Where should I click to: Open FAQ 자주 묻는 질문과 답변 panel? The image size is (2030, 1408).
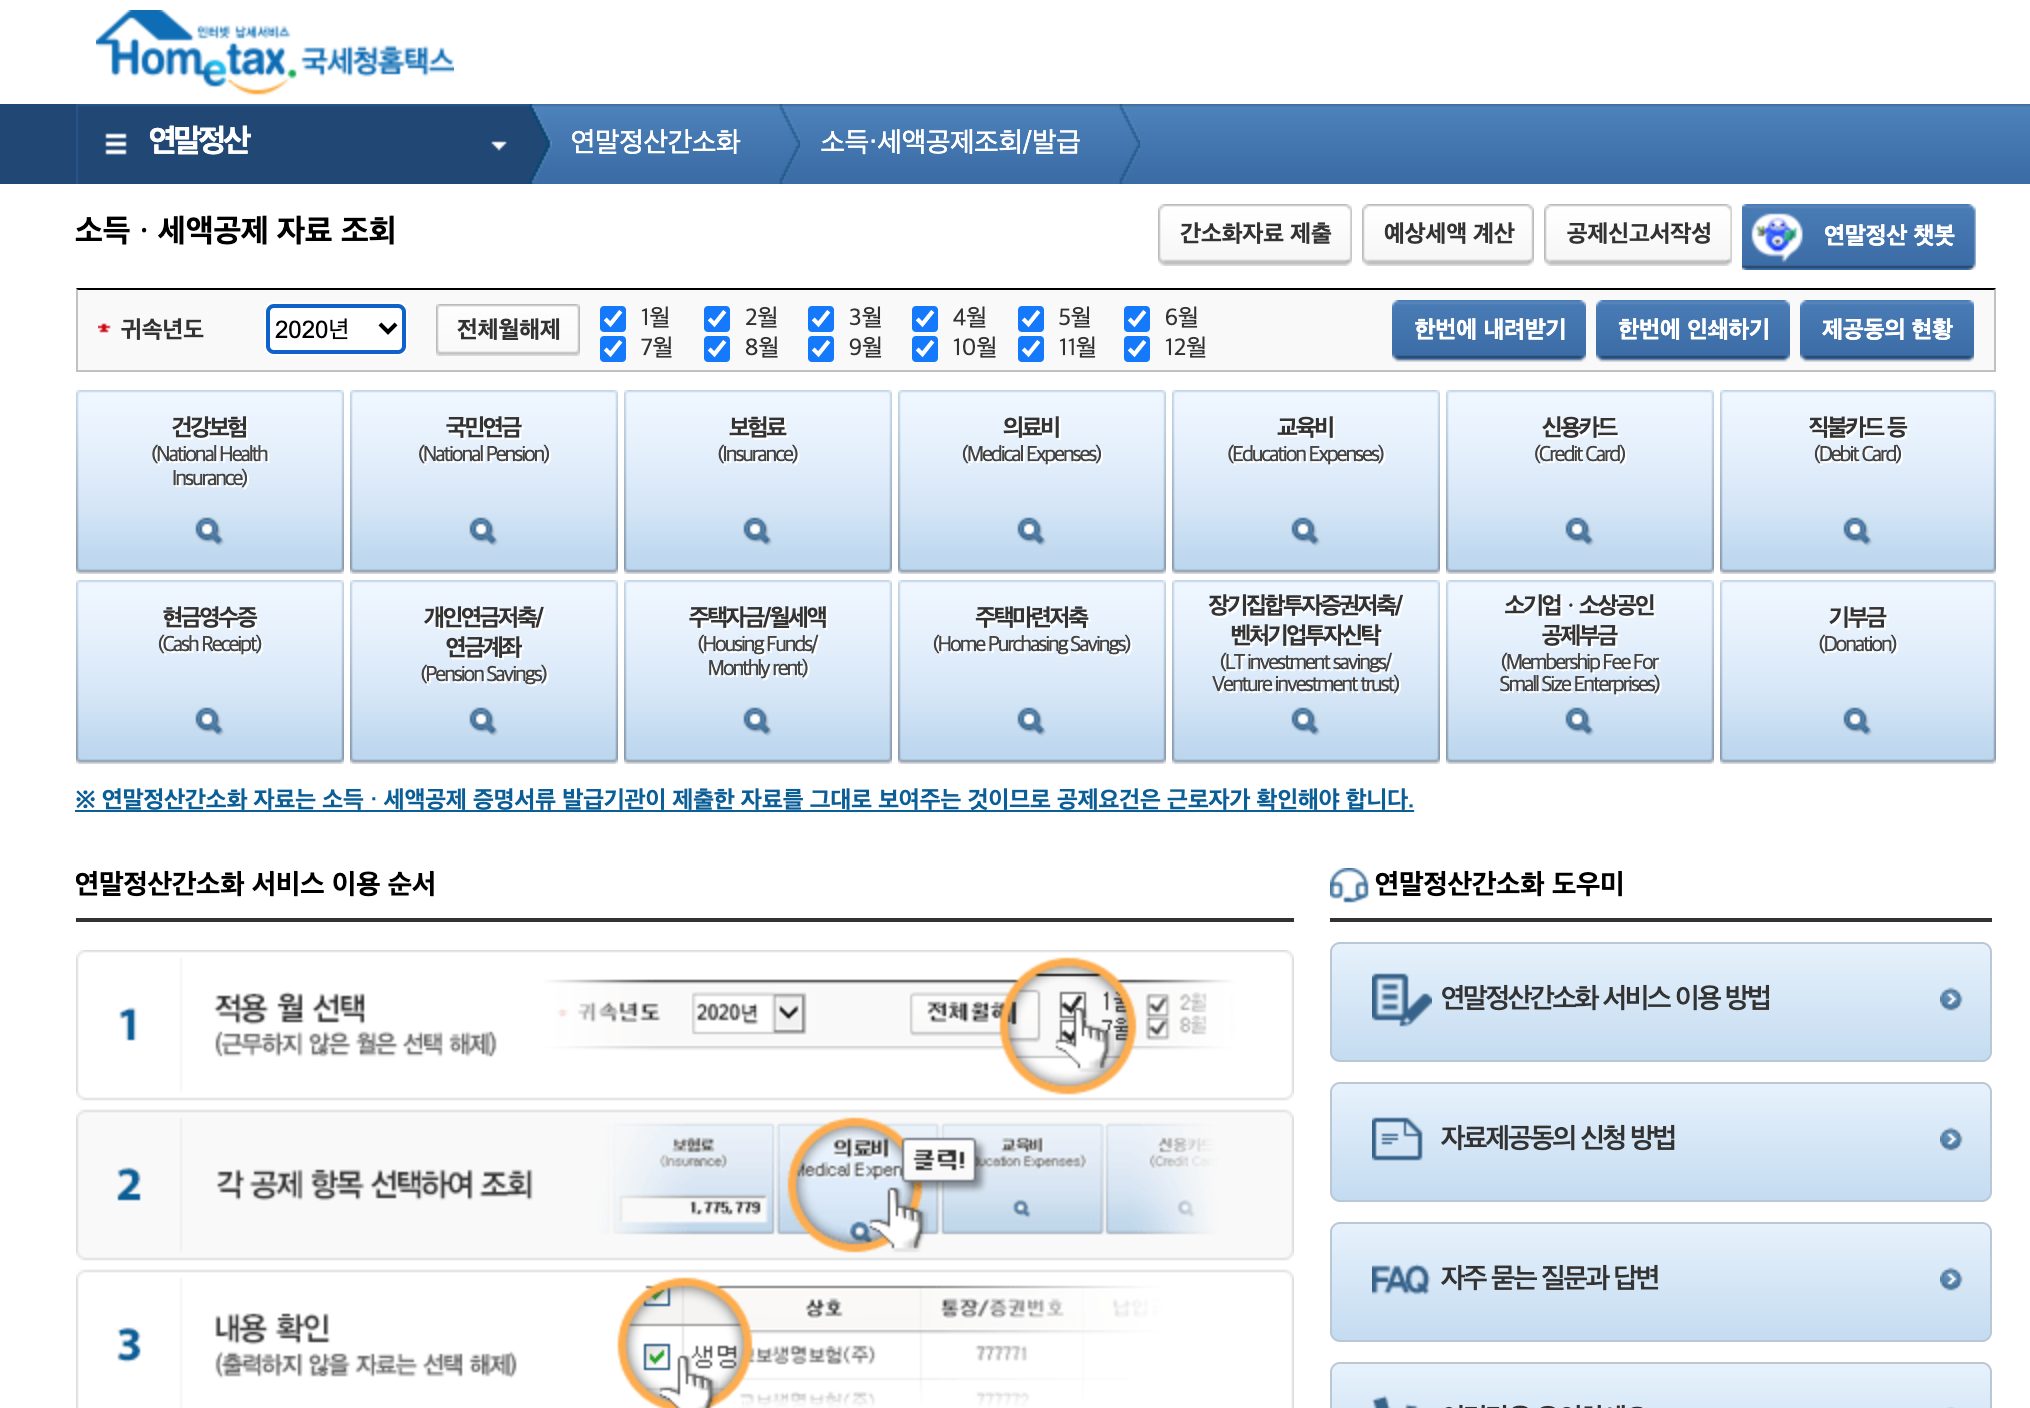pyautogui.click(x=1660, y=1279)
